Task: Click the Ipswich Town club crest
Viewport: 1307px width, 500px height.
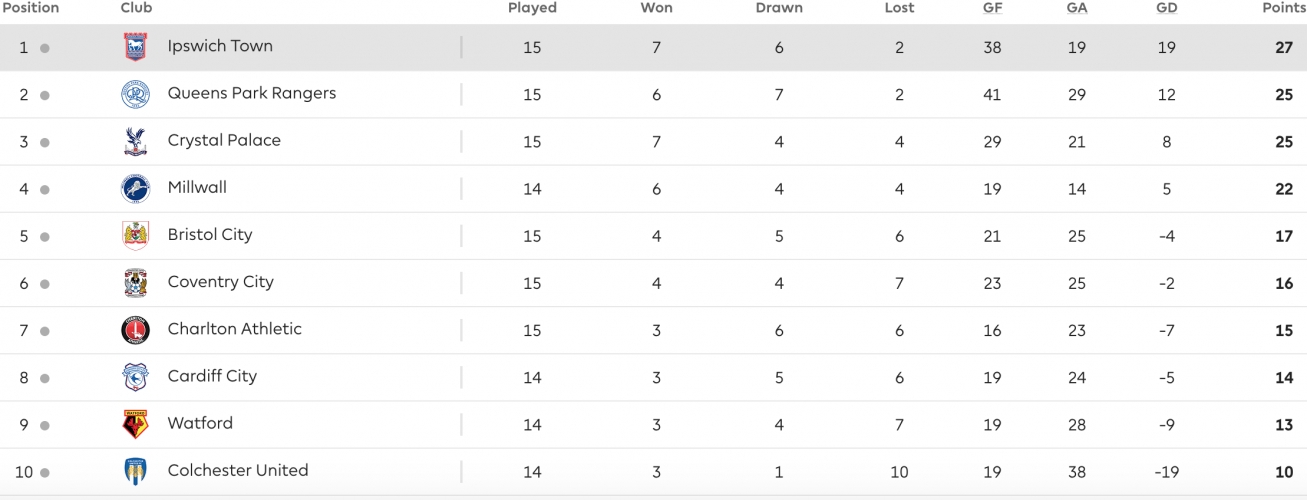Action: (x=135, y=47)
